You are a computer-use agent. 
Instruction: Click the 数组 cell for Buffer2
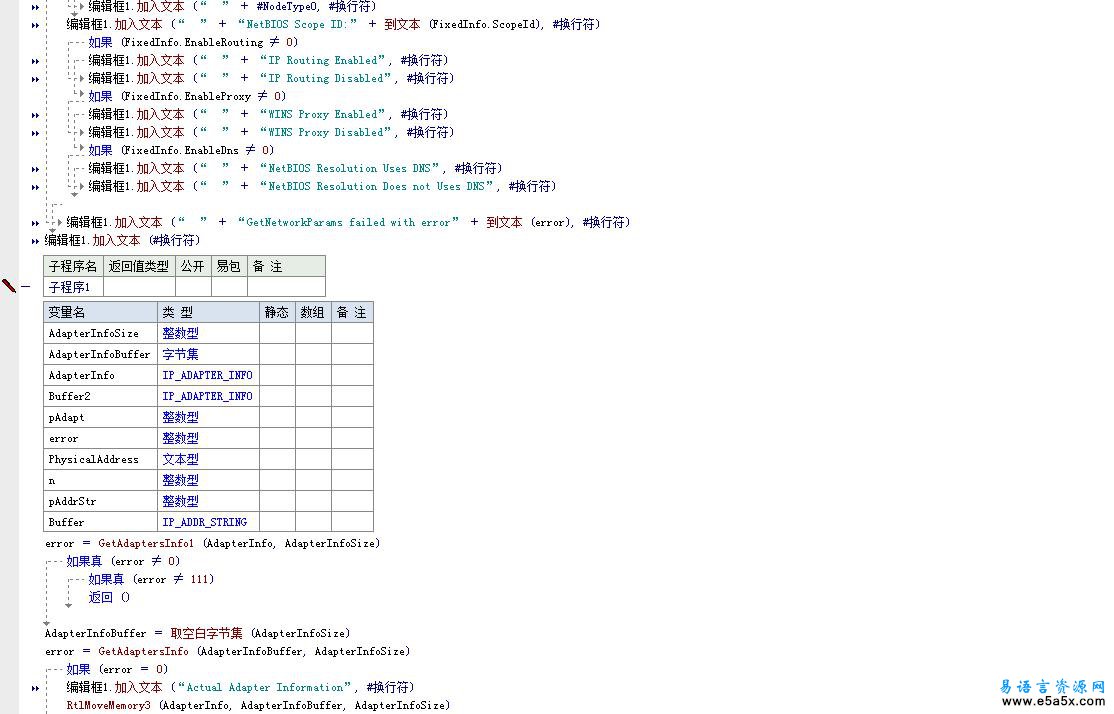pos(313,396)
